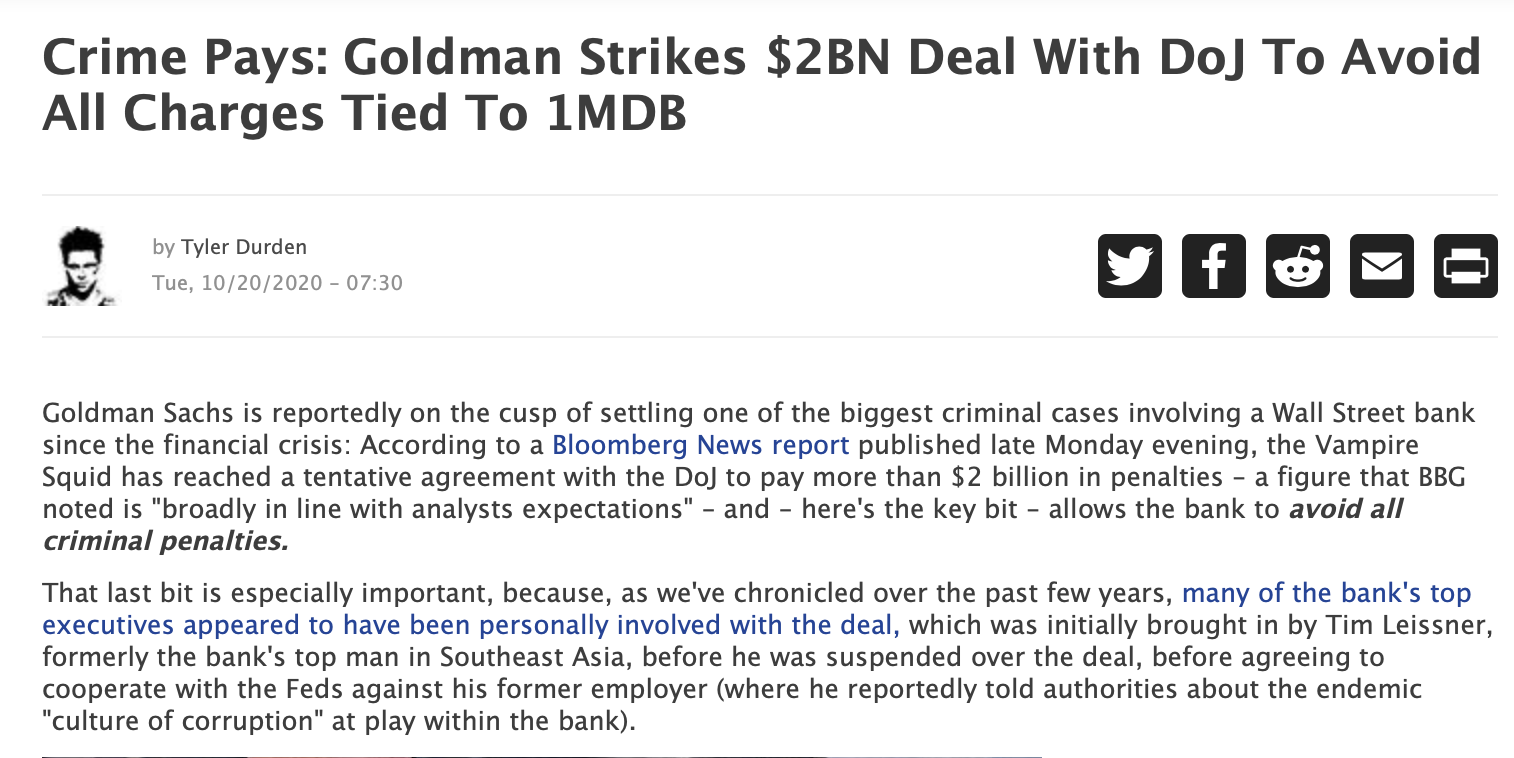Screen dimensions: 1514x758
Task: Share the article on Facebook
Action: point(1214,266)
